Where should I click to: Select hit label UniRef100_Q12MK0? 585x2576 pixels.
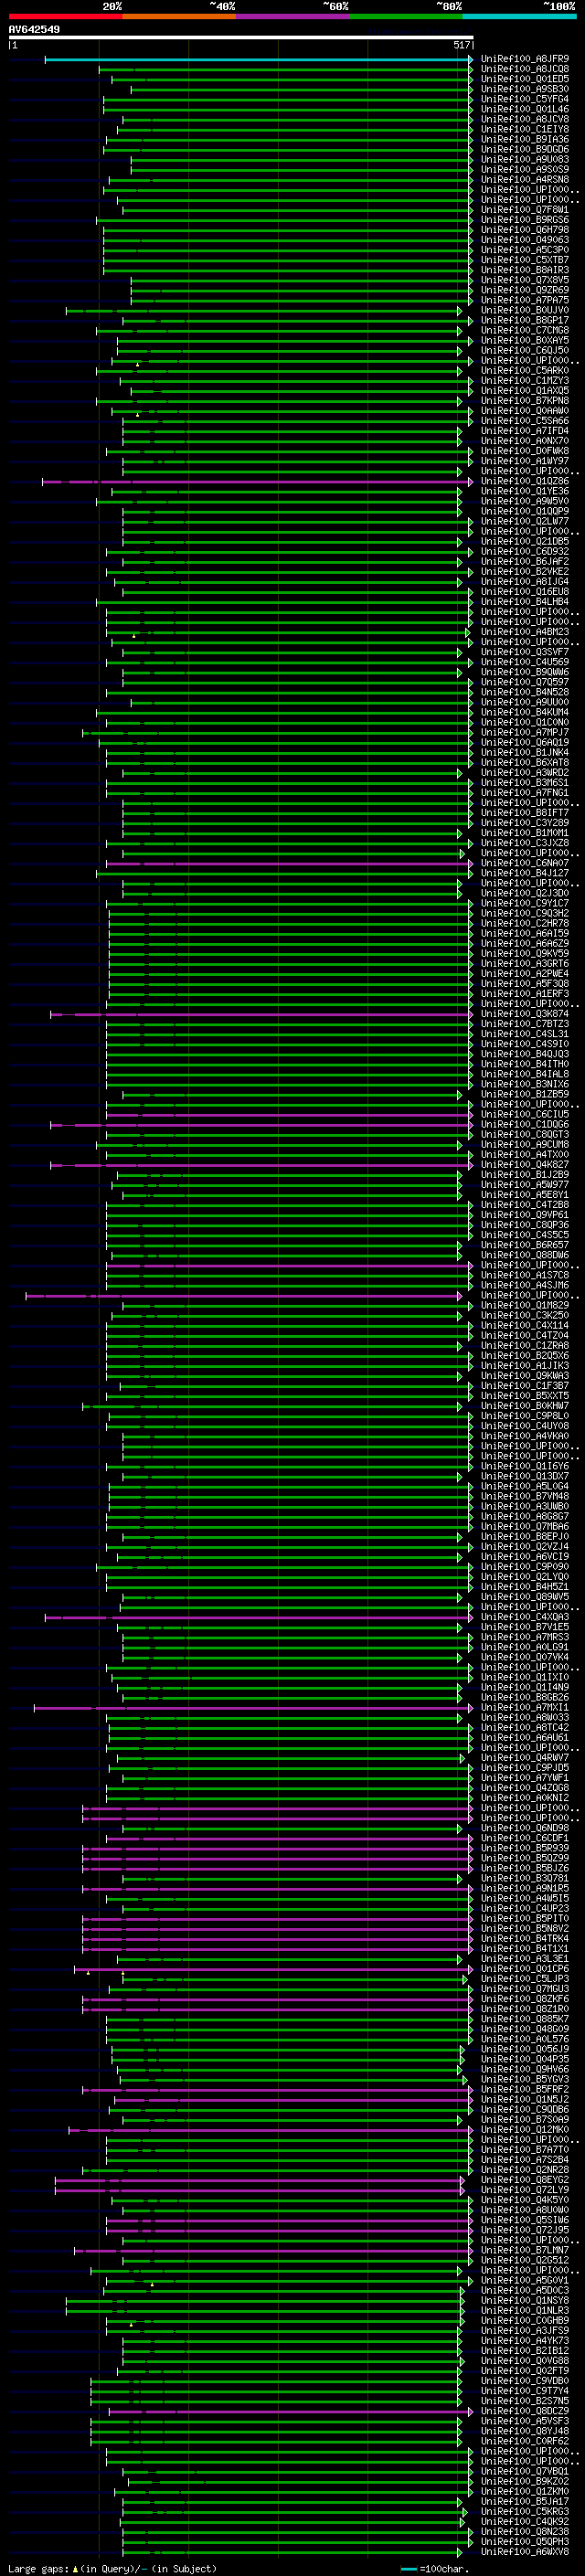[x=525, y=2130]
